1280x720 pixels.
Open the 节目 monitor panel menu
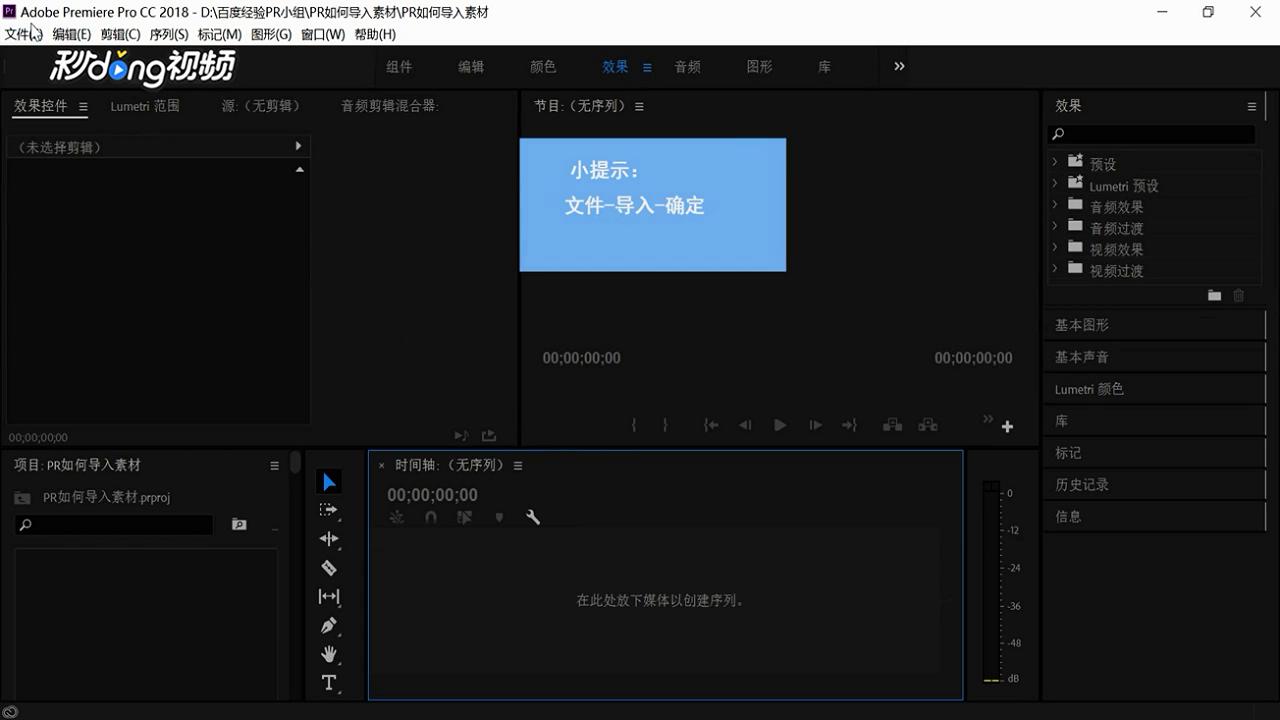pos(639,106)
